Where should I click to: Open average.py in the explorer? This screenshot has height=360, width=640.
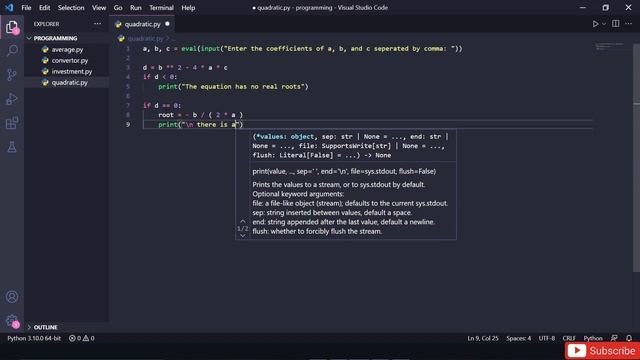click(67, 49)
